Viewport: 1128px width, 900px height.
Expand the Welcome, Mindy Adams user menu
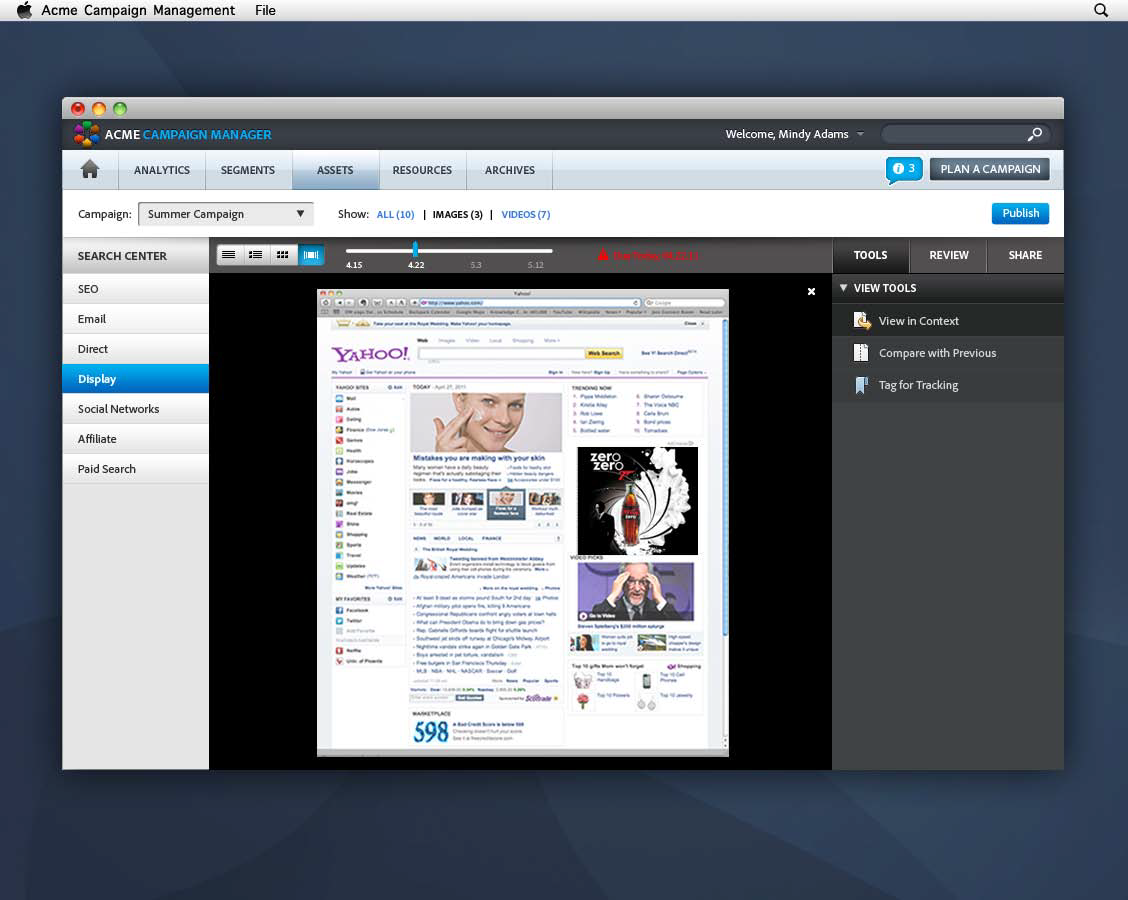coord(794,134)
